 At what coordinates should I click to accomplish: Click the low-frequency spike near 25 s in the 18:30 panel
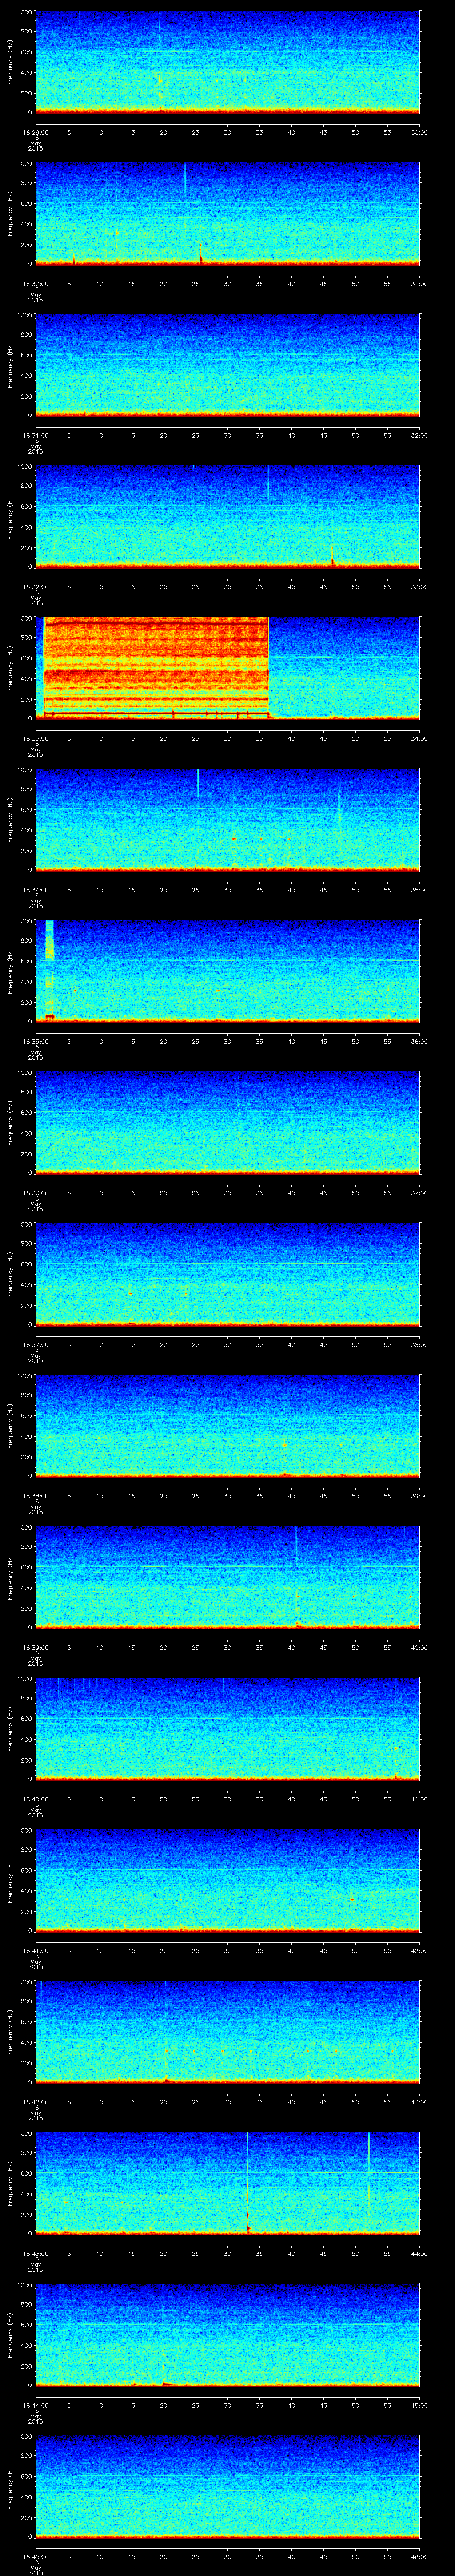coord(200,253)
